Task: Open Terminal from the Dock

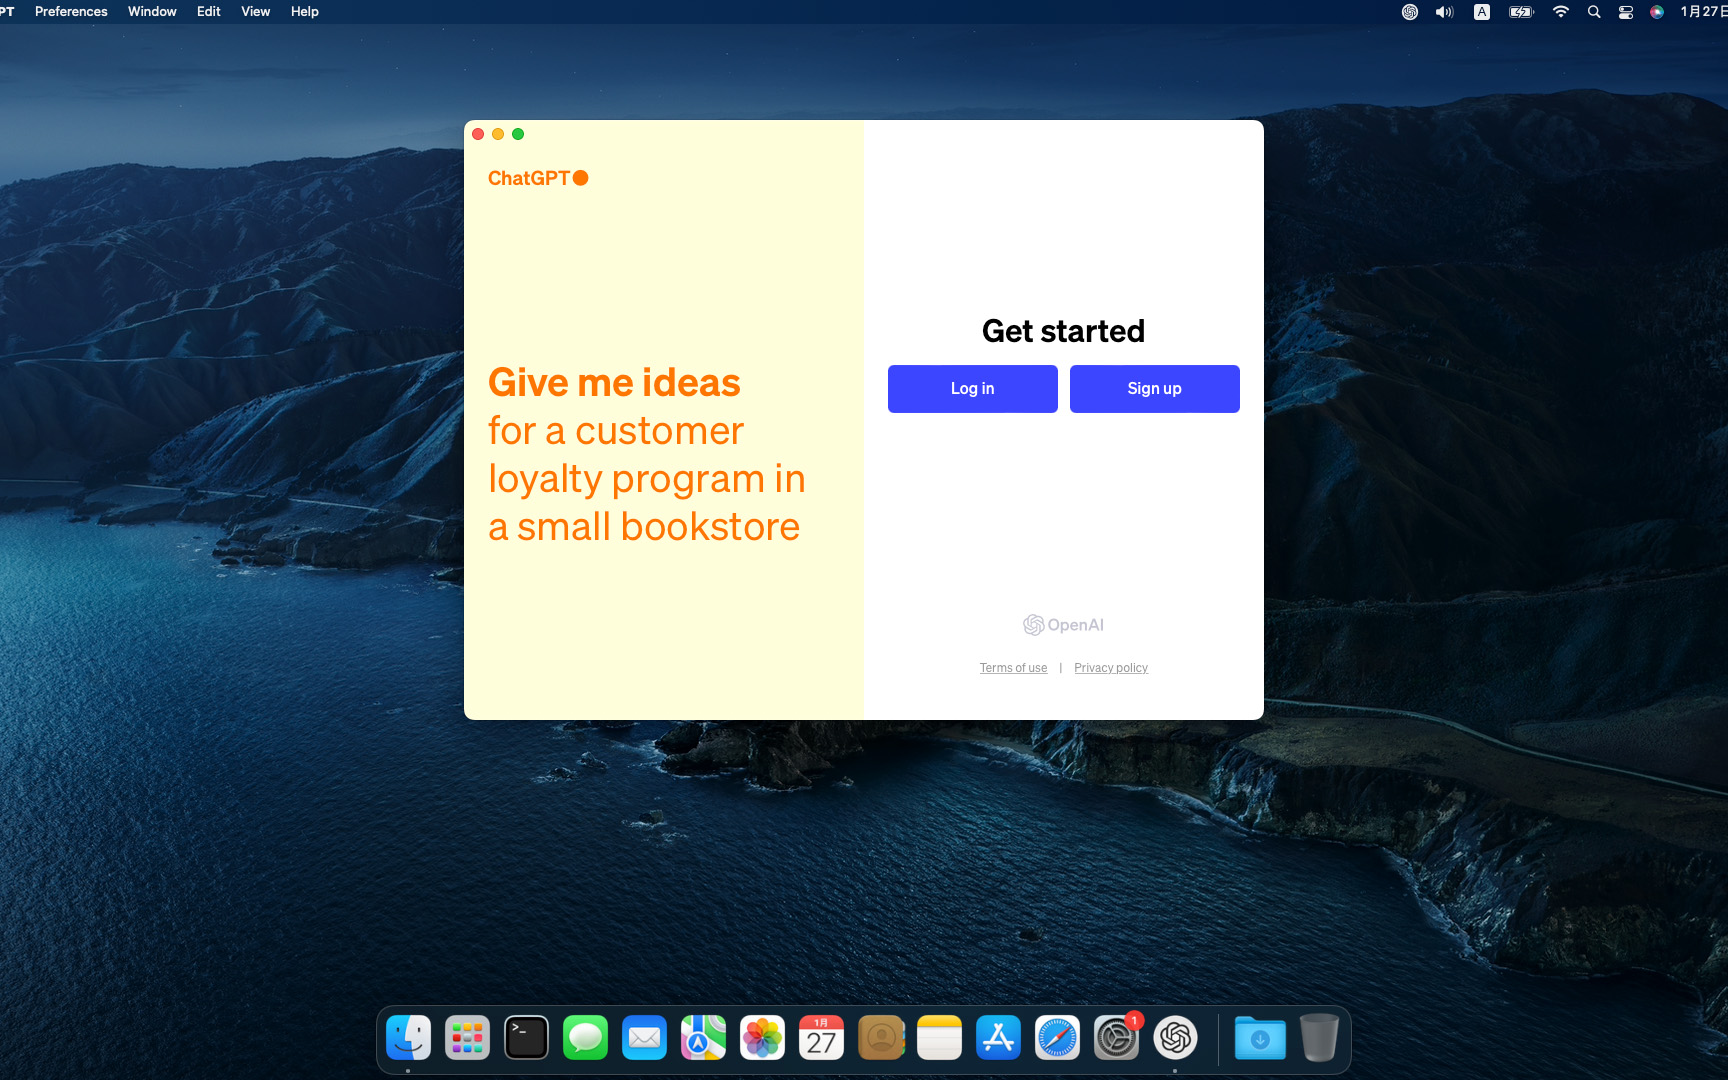Action: click(526, 1038)
